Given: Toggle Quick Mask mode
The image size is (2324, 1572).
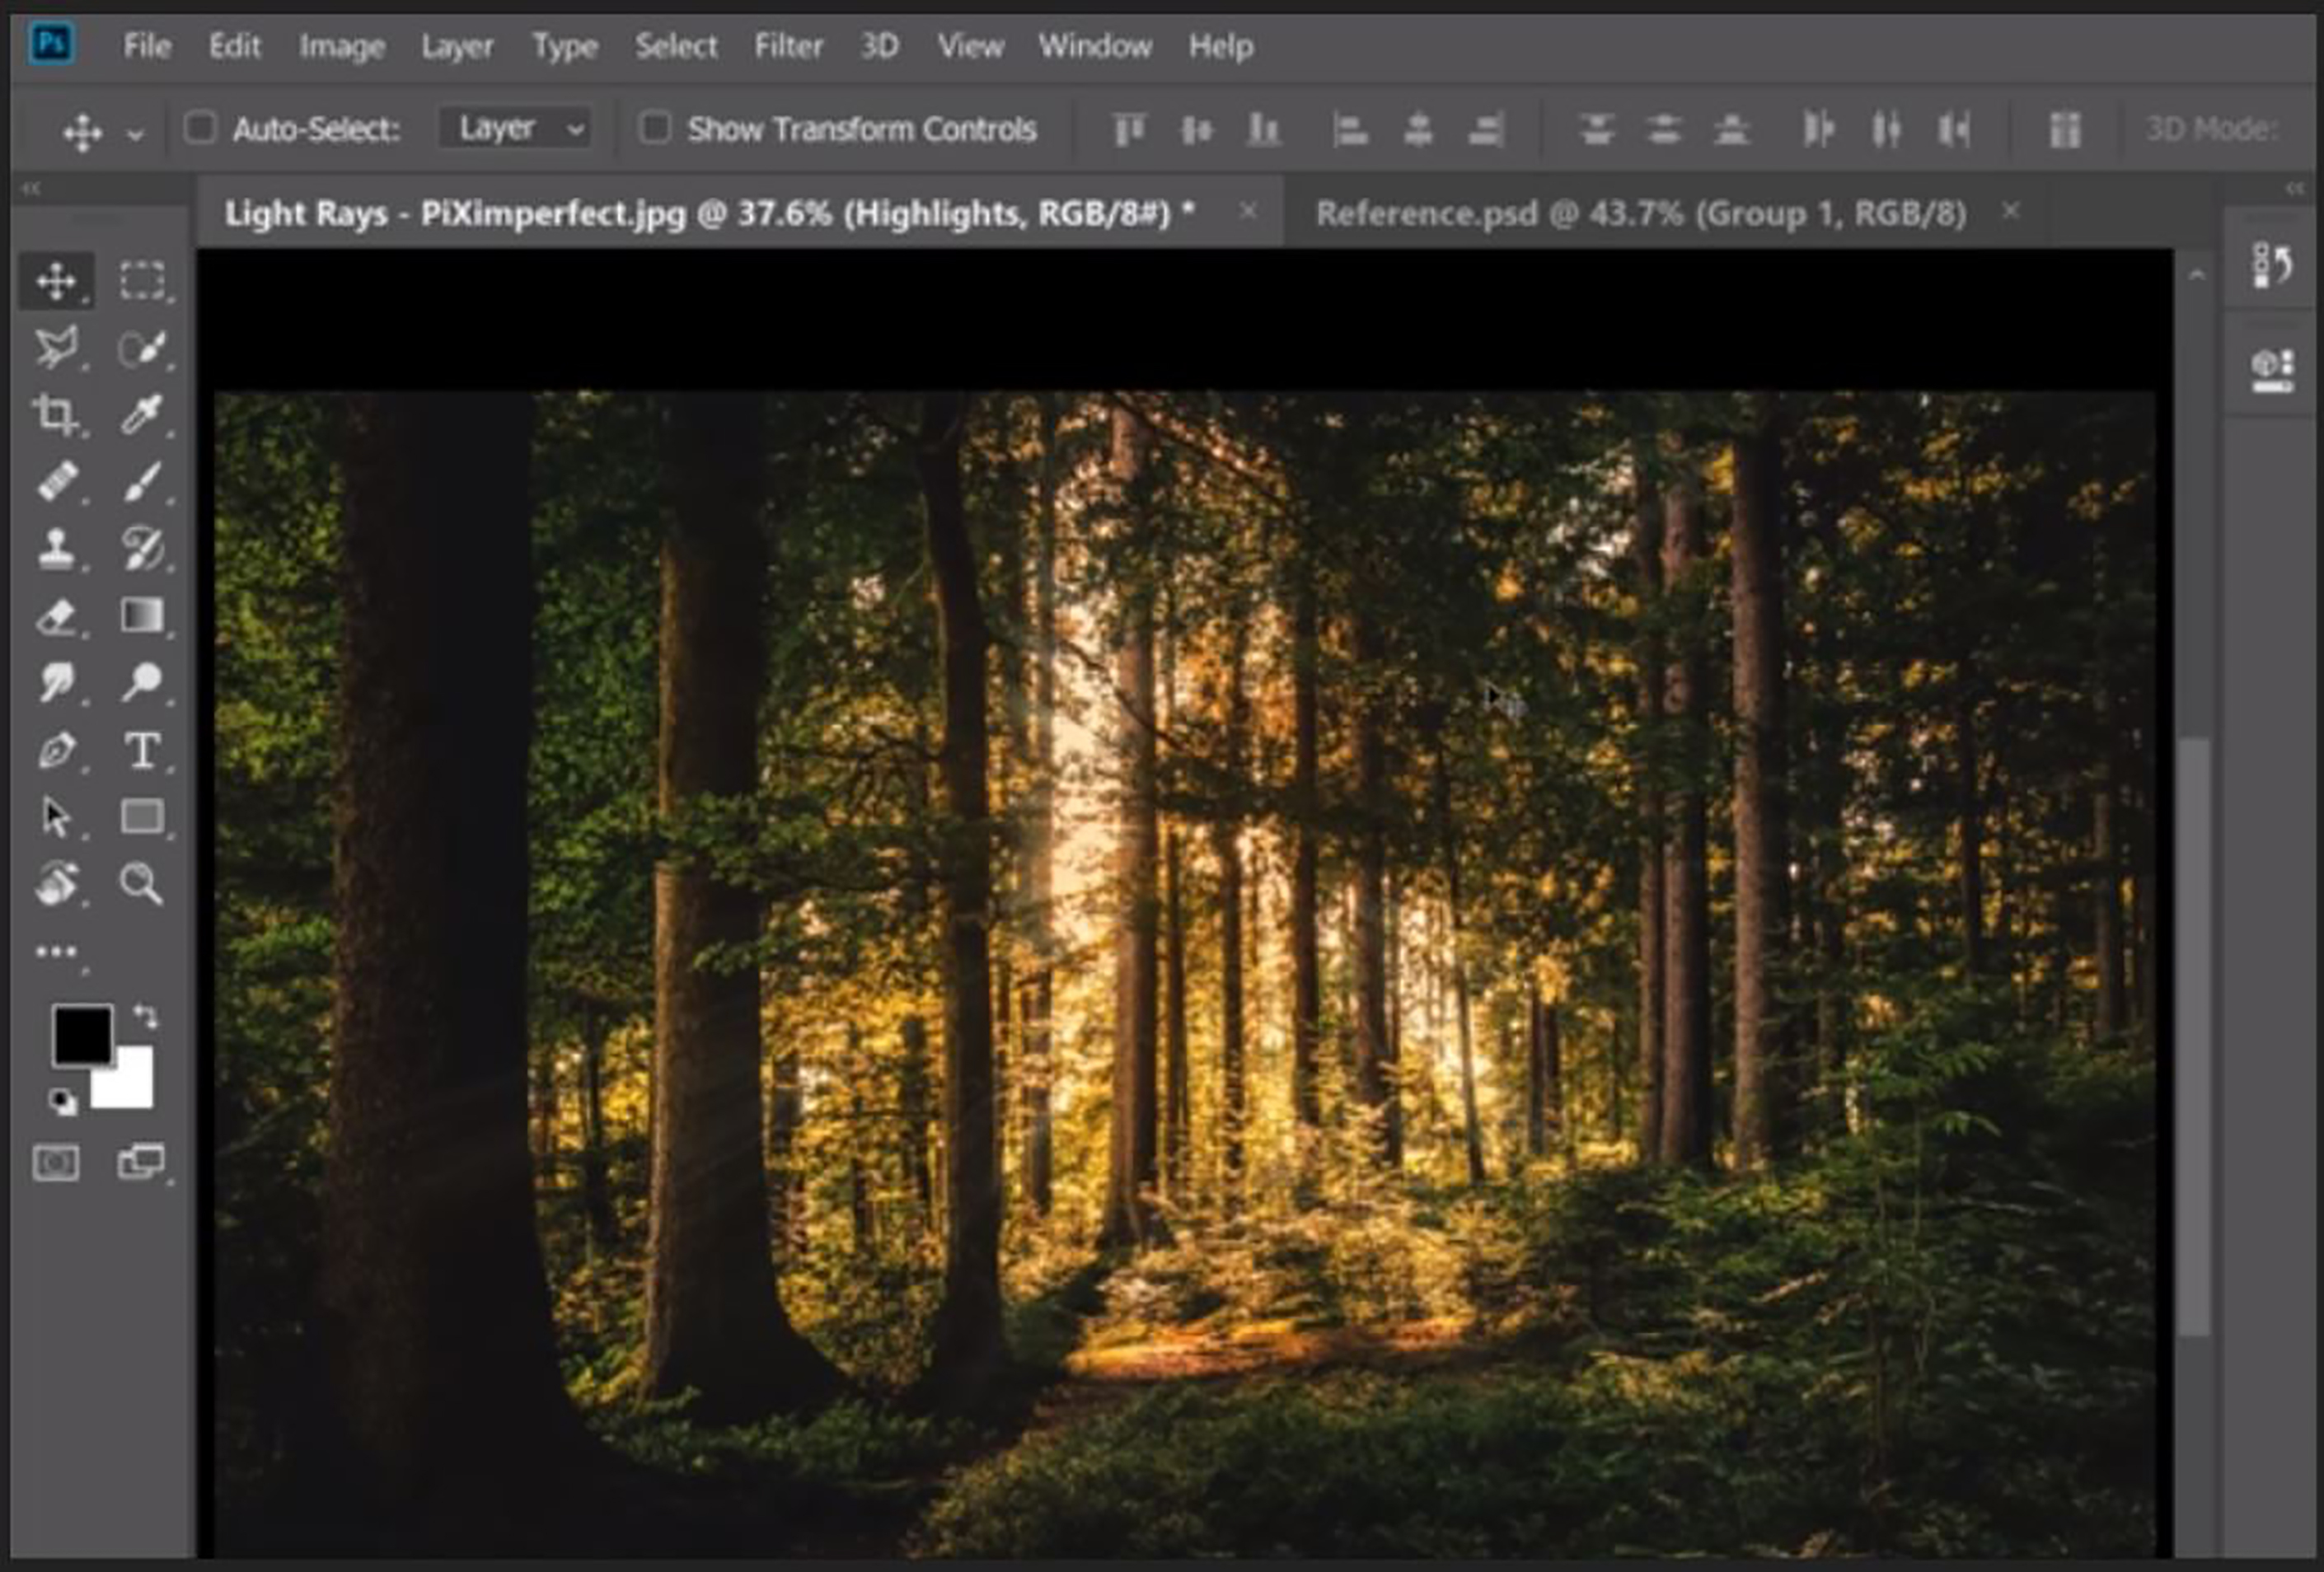Looking at the screenshot, I should click(x=56, y=1163).
